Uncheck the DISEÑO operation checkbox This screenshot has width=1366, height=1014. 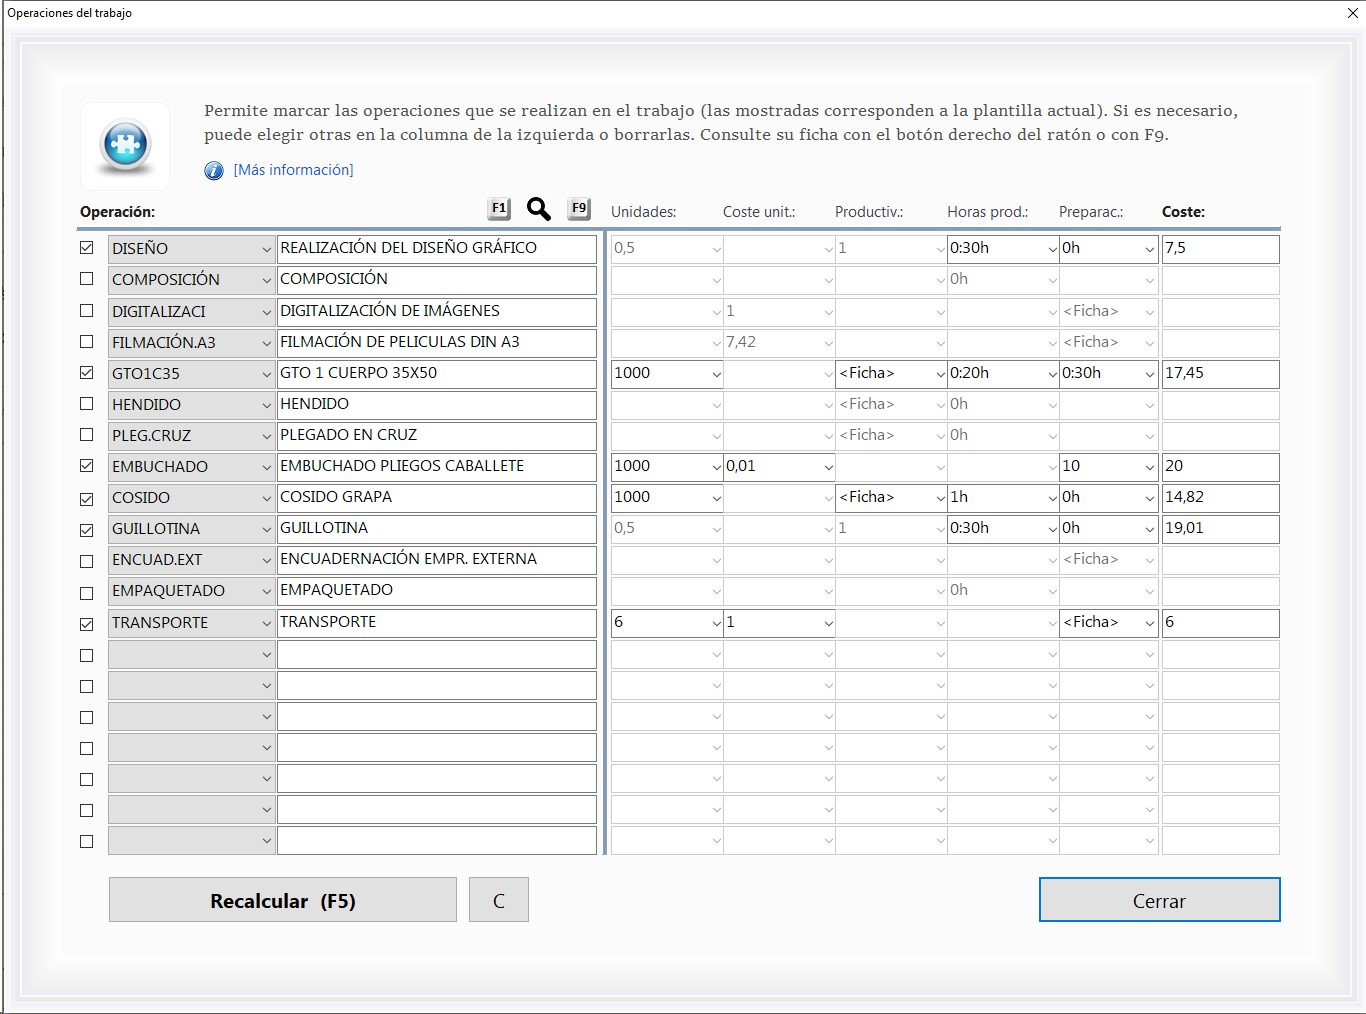tap(87, 248)
